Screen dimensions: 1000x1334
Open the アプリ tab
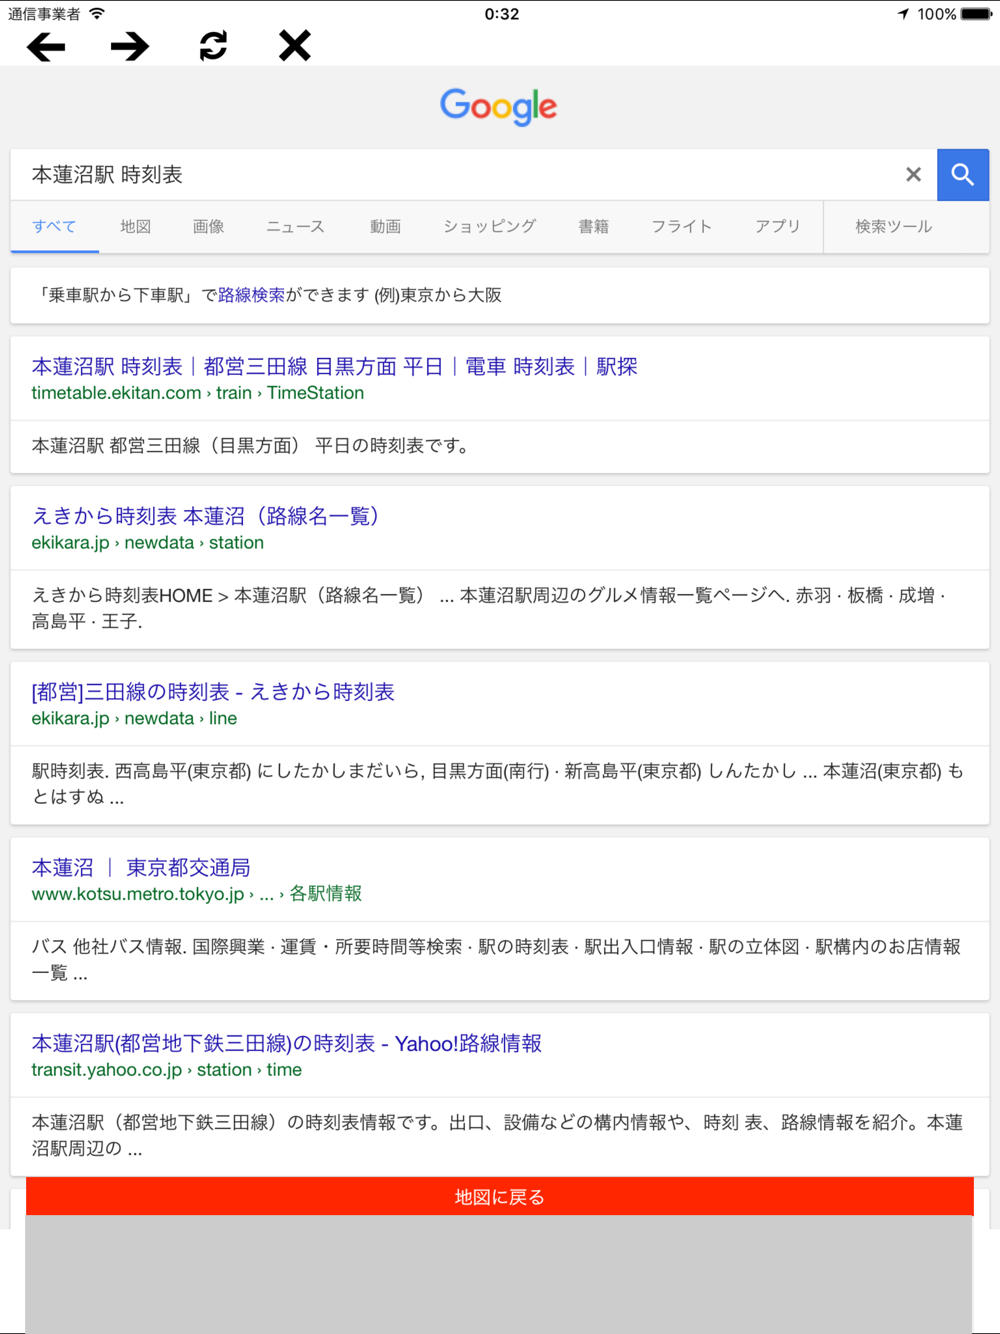point(777,227)
